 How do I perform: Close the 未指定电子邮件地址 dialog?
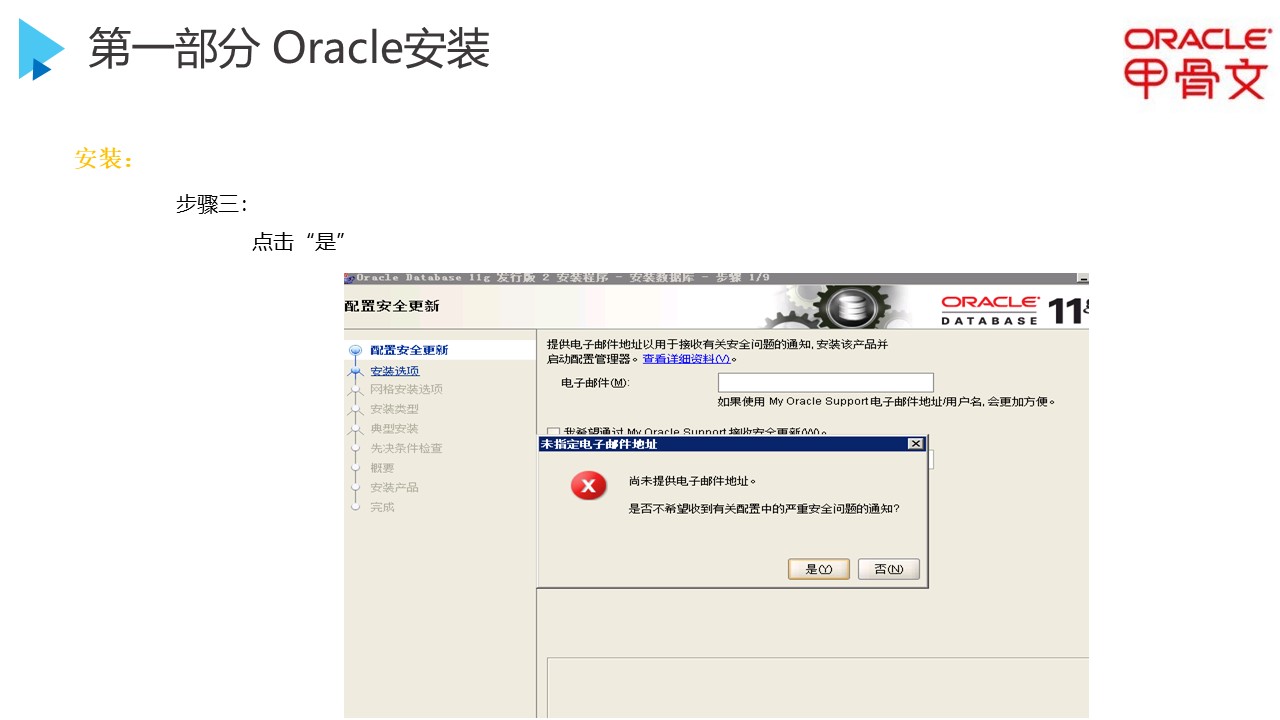click(915, 444)
